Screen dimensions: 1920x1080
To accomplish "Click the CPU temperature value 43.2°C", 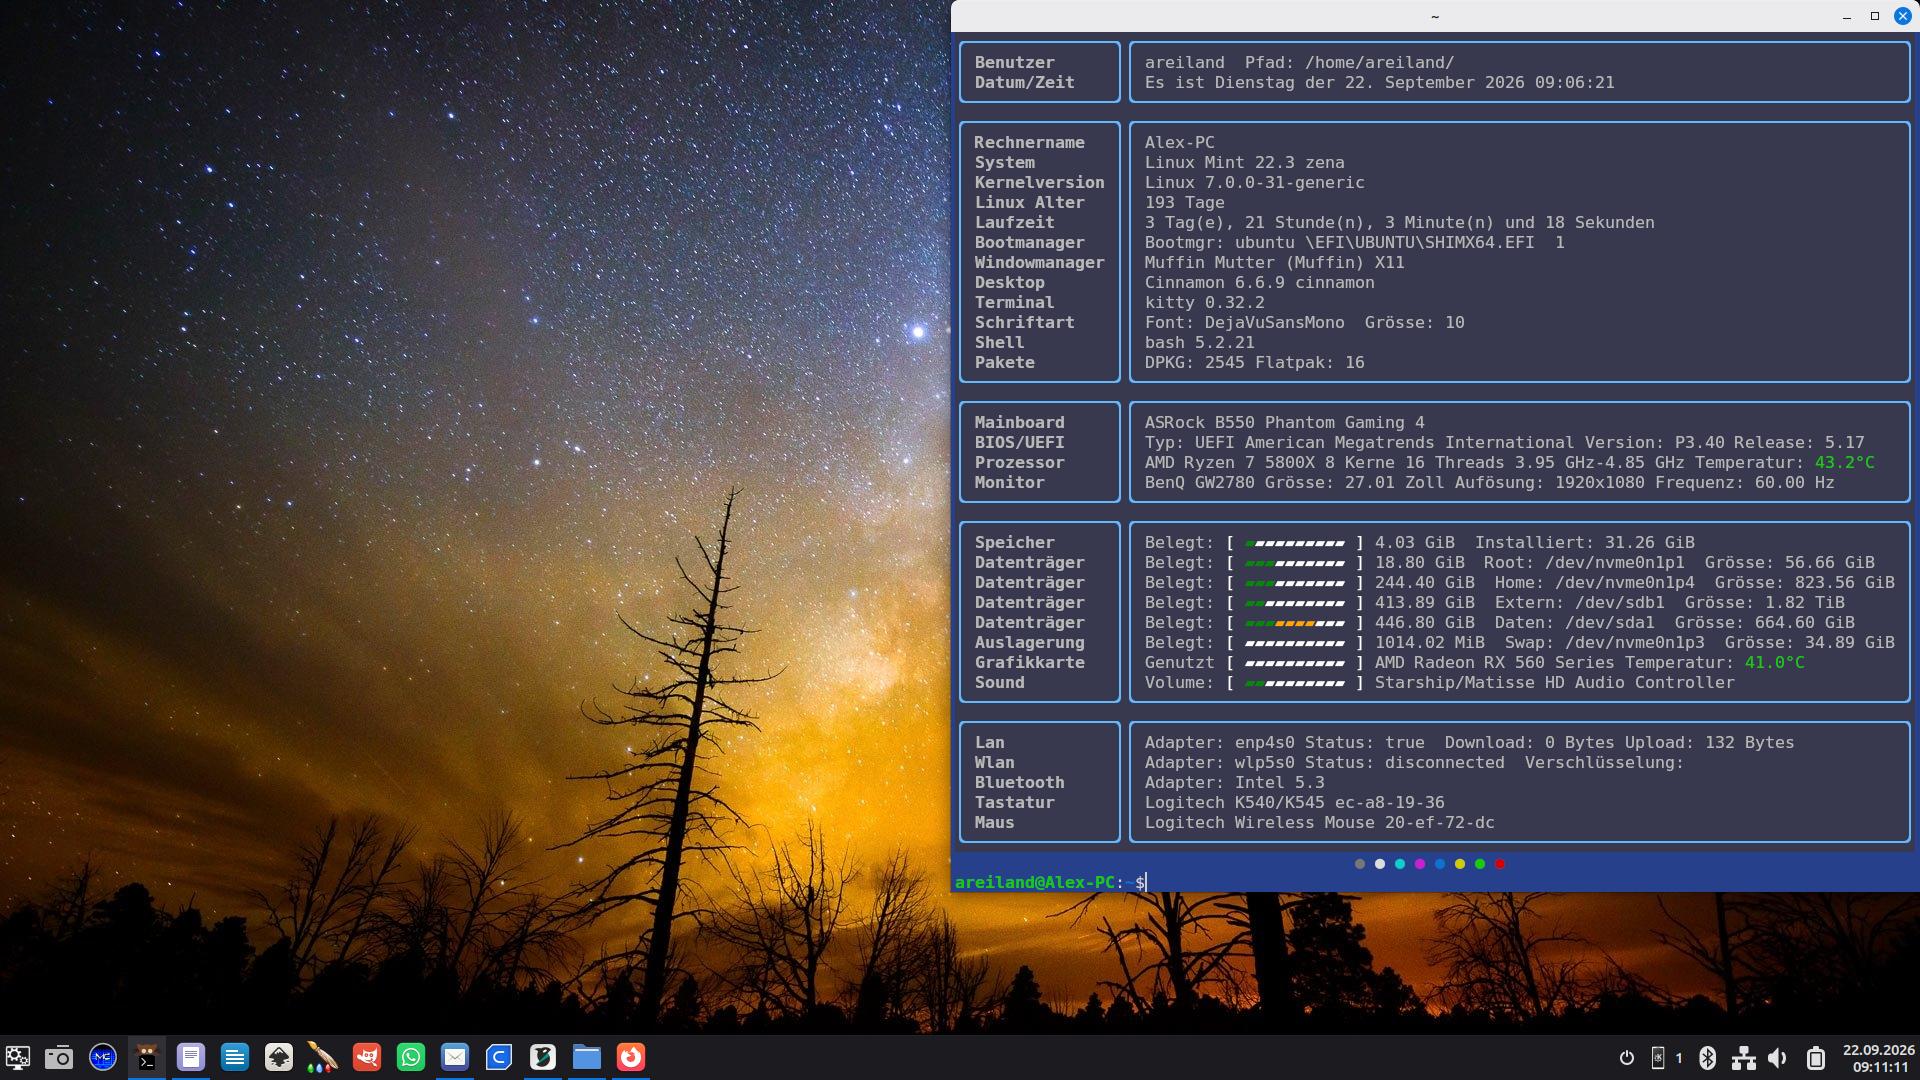I will 1845,462.
